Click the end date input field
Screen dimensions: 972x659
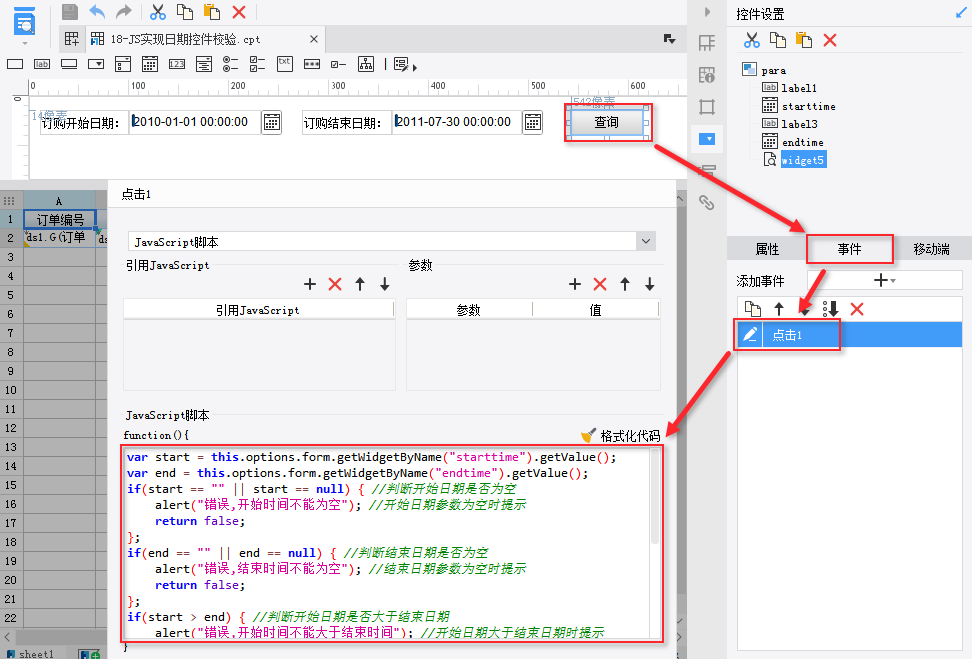point(457,122)
